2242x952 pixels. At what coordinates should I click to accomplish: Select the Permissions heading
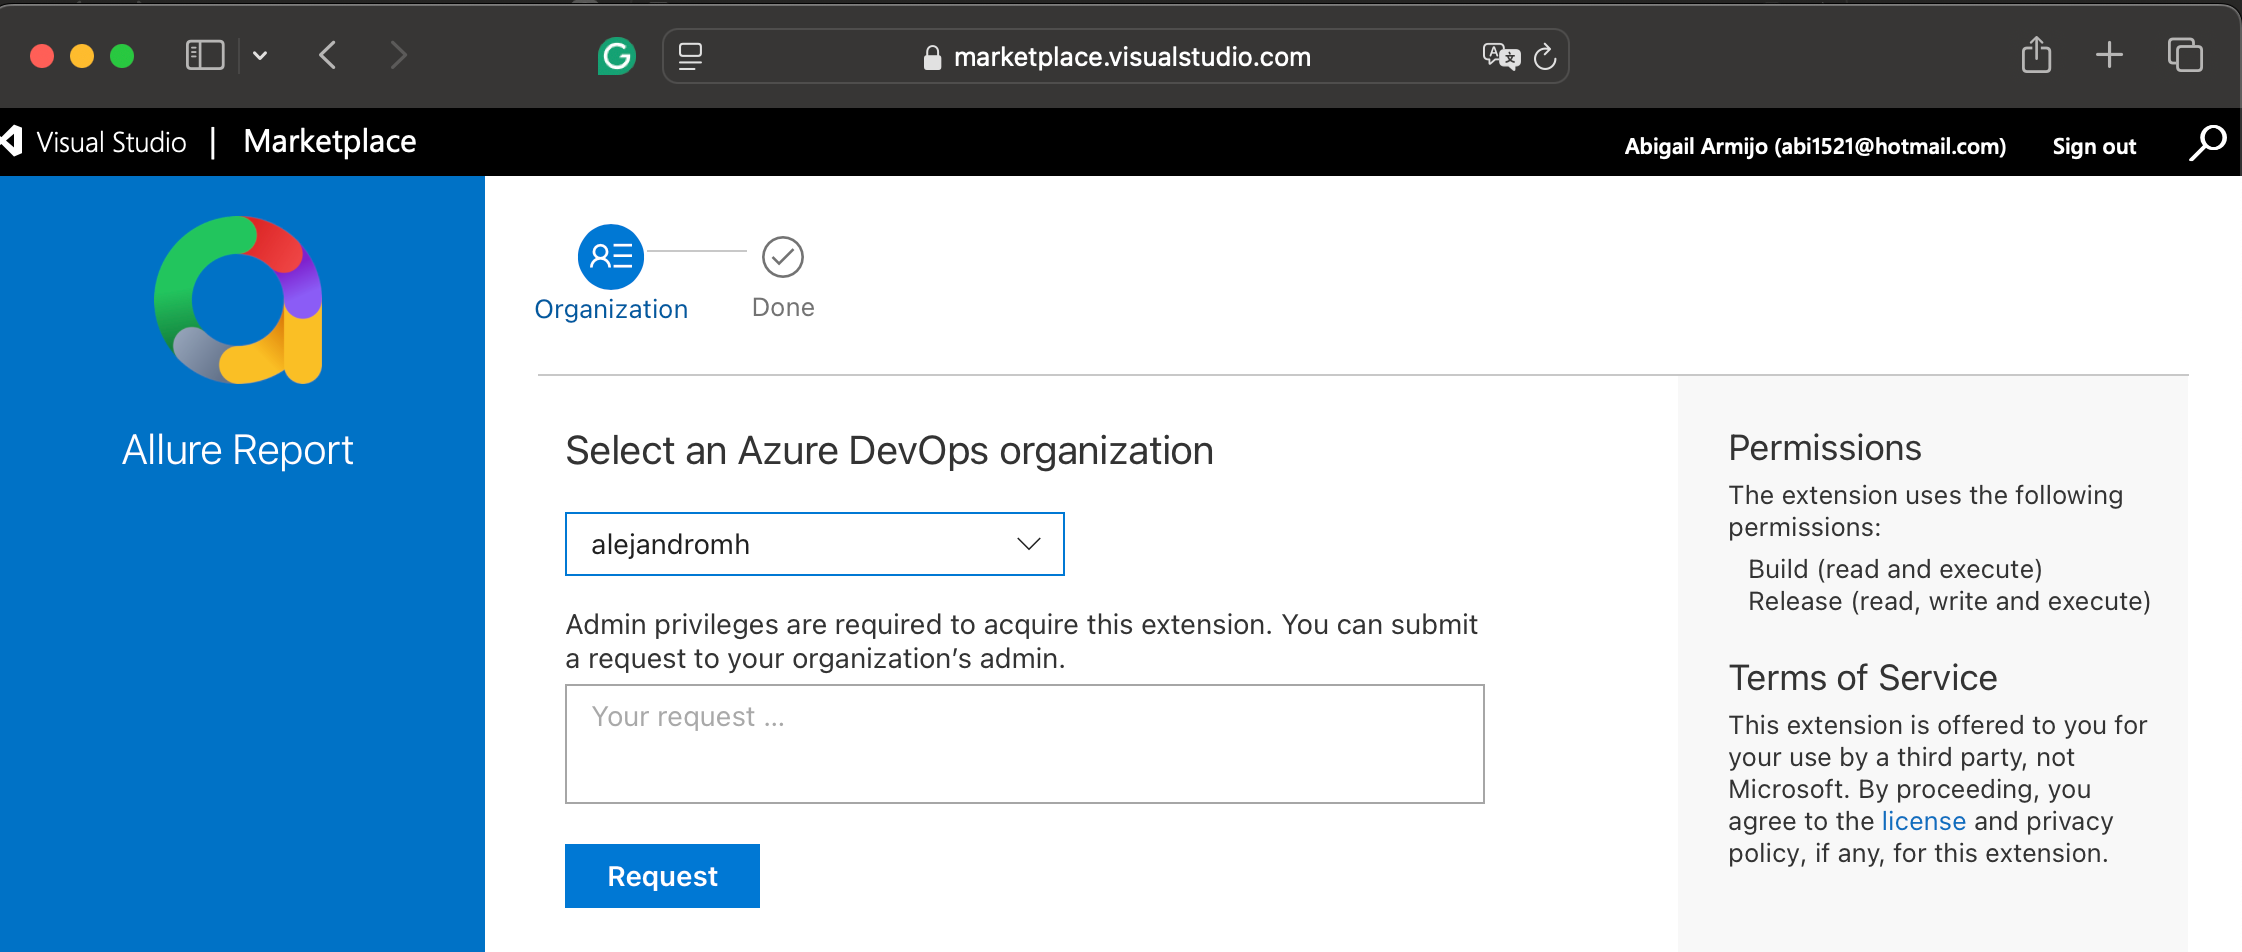click(x=1825, y=448)
